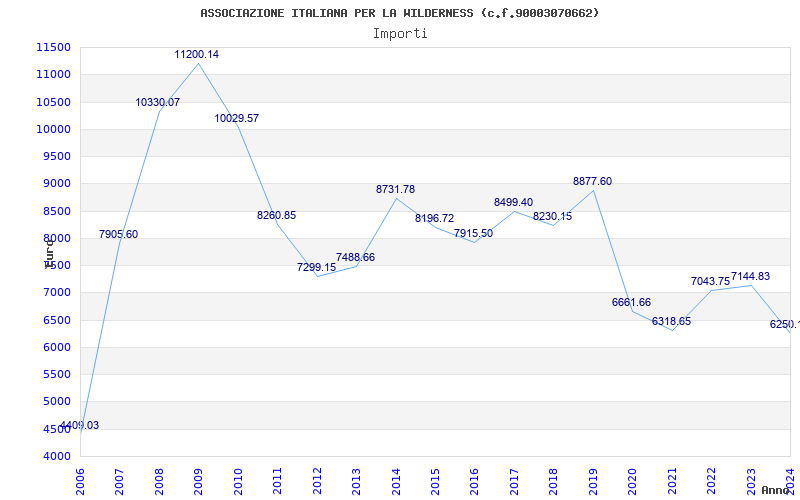The image size is (800, 500).
Task: Click the 11000 y-axis tick label
Action: point(54,74)
